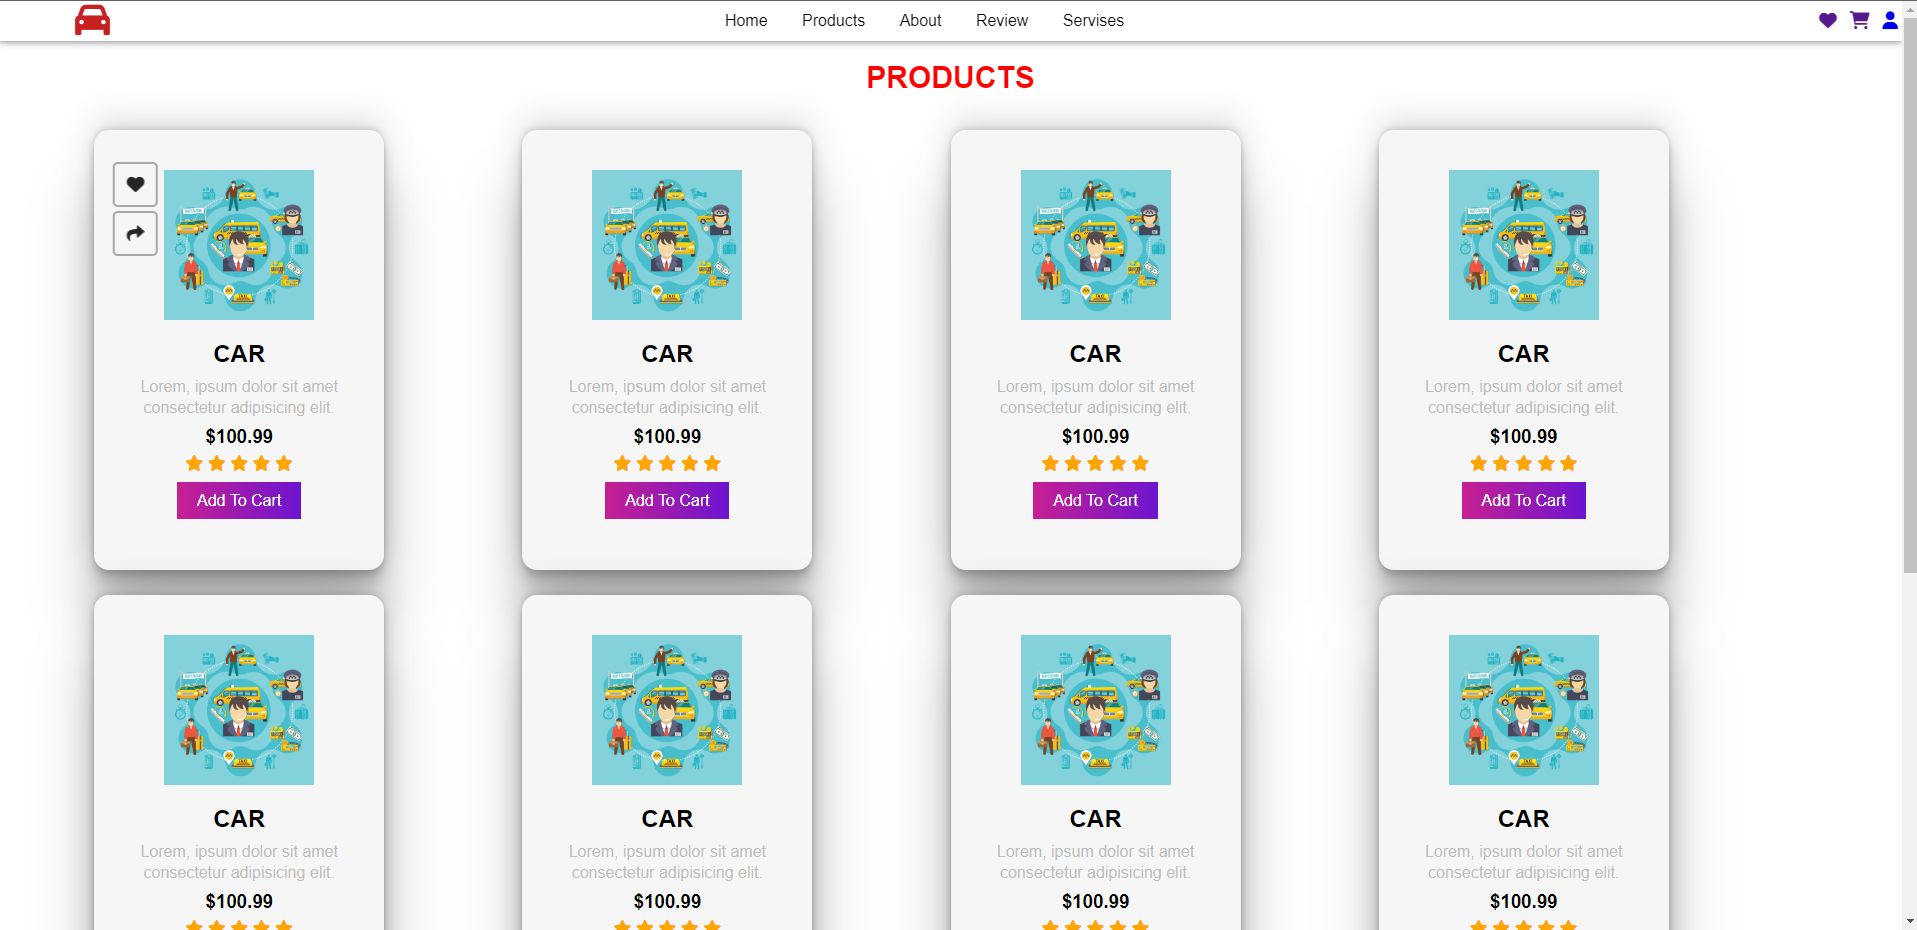Click the share arrow icon on the first product card

point(134,232)
